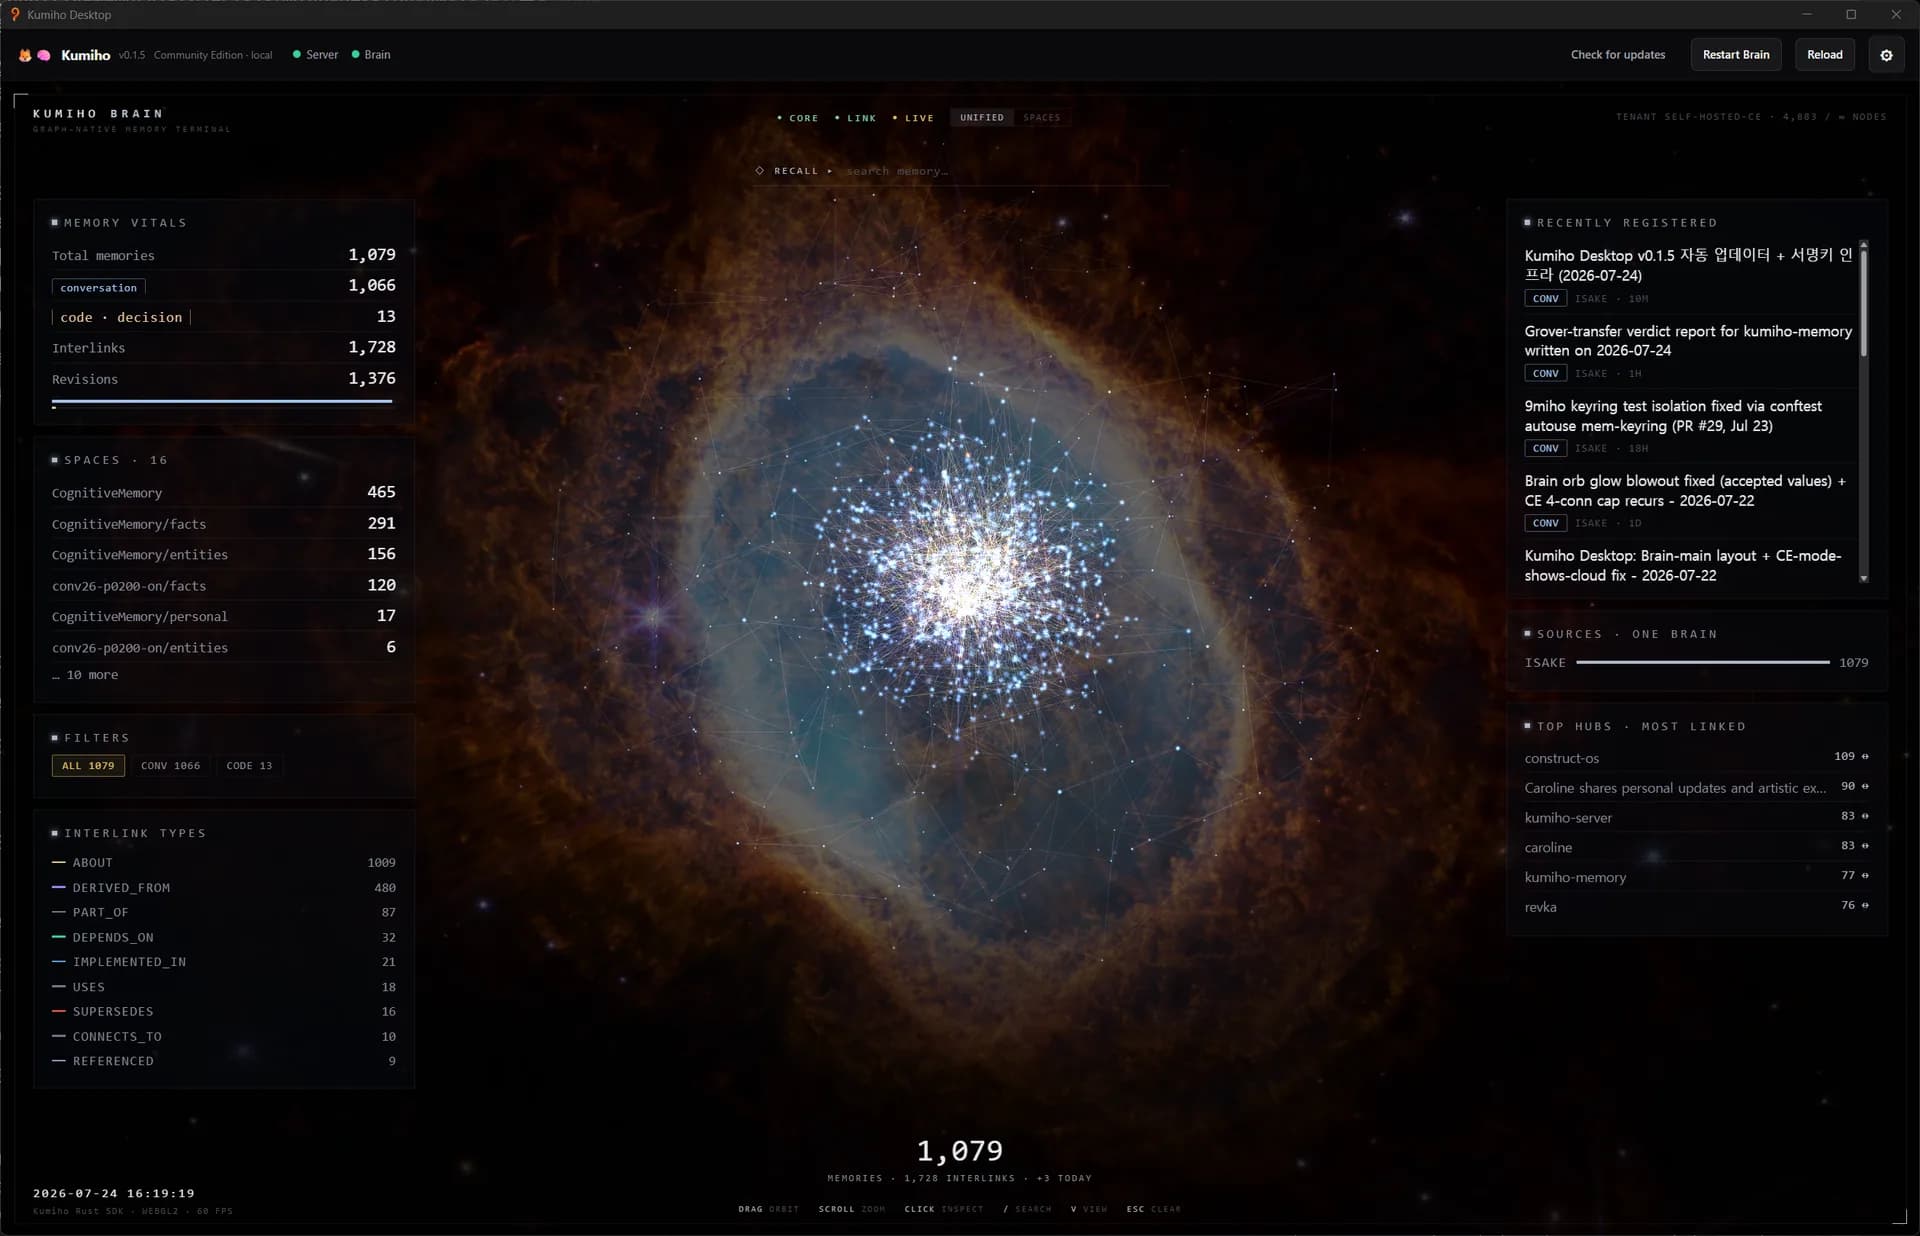Switch to the SPACES view tab
Image resolution: width=1920 pixels, height=1236 pixels.
tap(1041, 118)
